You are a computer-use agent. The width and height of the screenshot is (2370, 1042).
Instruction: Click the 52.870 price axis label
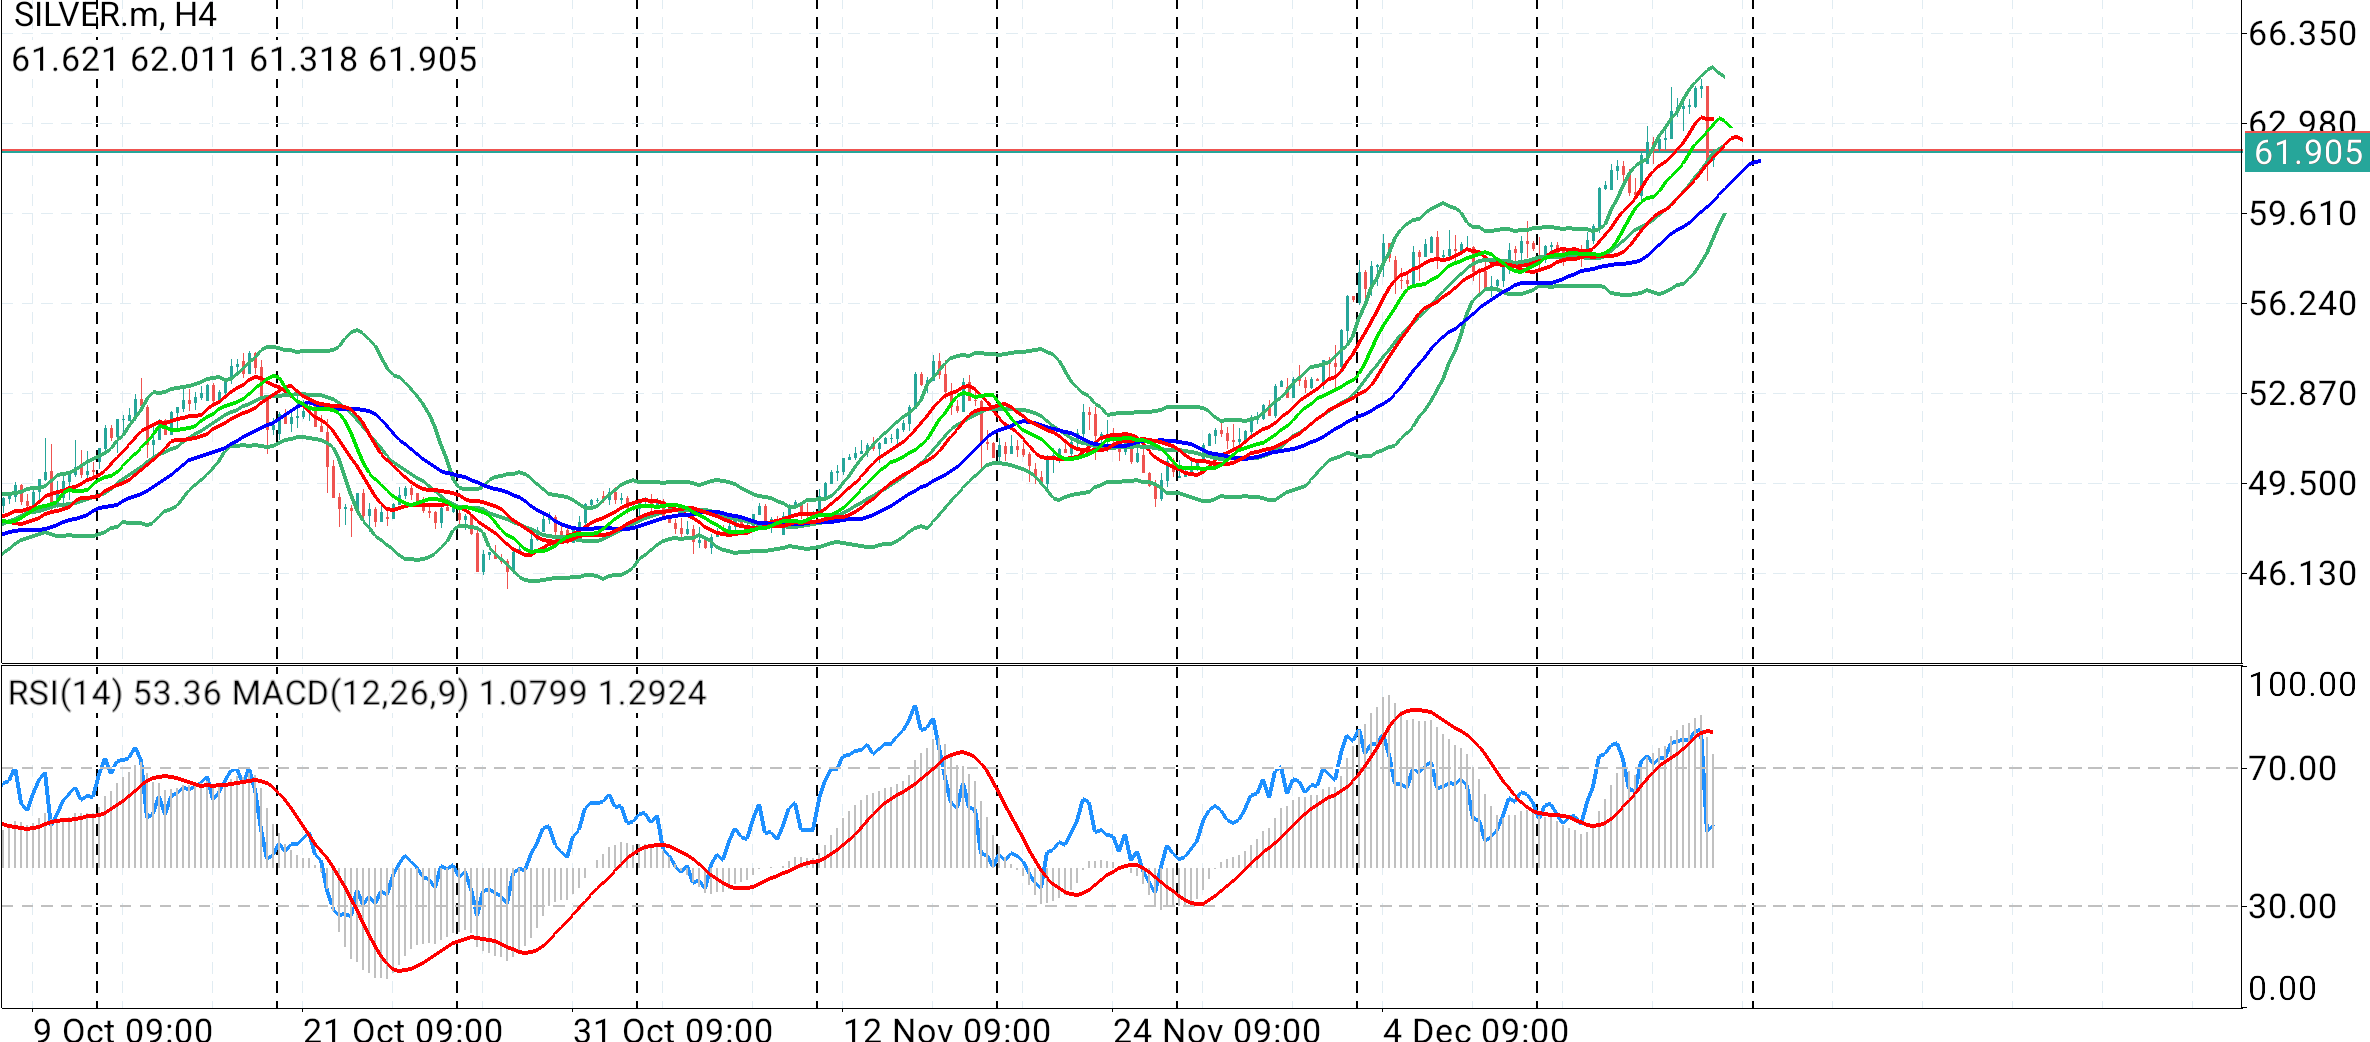click(x=2303, y=393)
